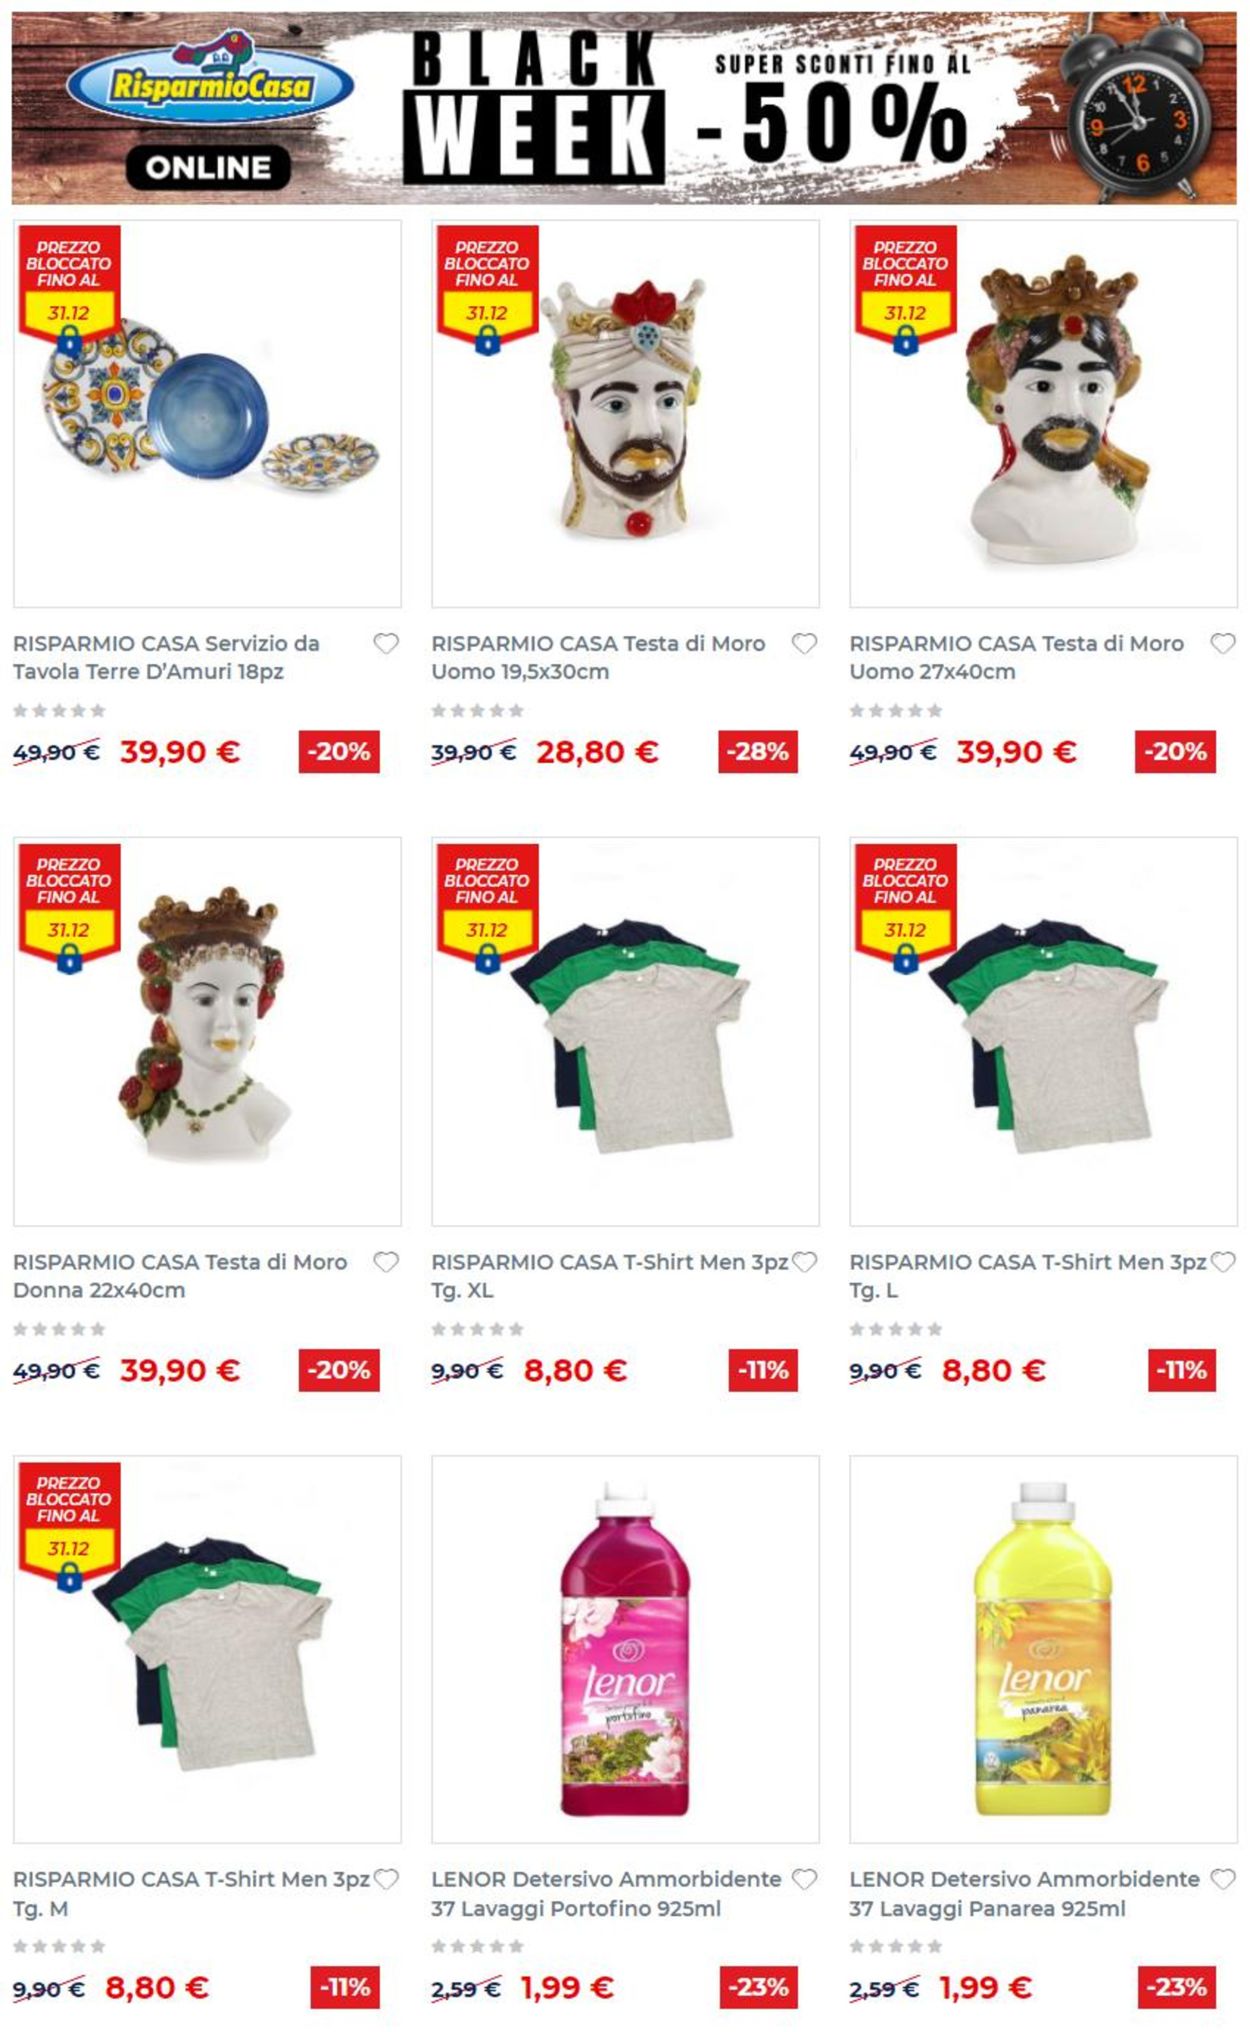Favorite the Testa di Moro Uomo 19,5x30cm
This screenshot has width=1250, height=2032.
coord(804,644)
